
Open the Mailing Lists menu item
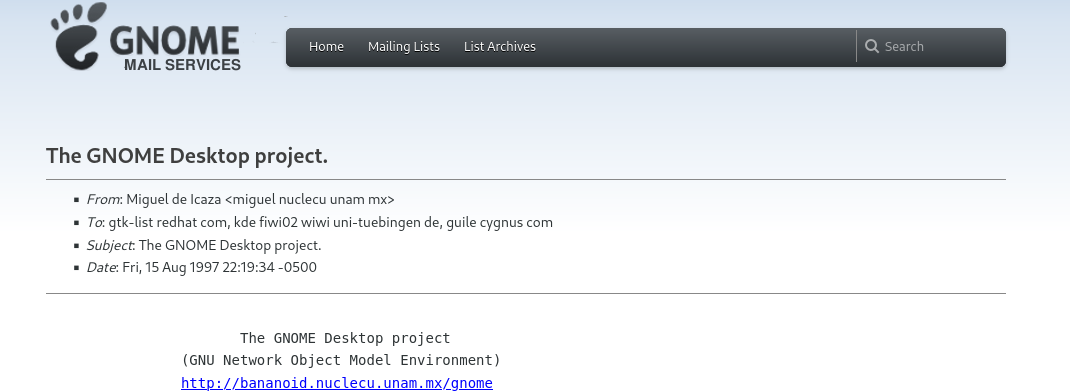click(x=404, y=46)
